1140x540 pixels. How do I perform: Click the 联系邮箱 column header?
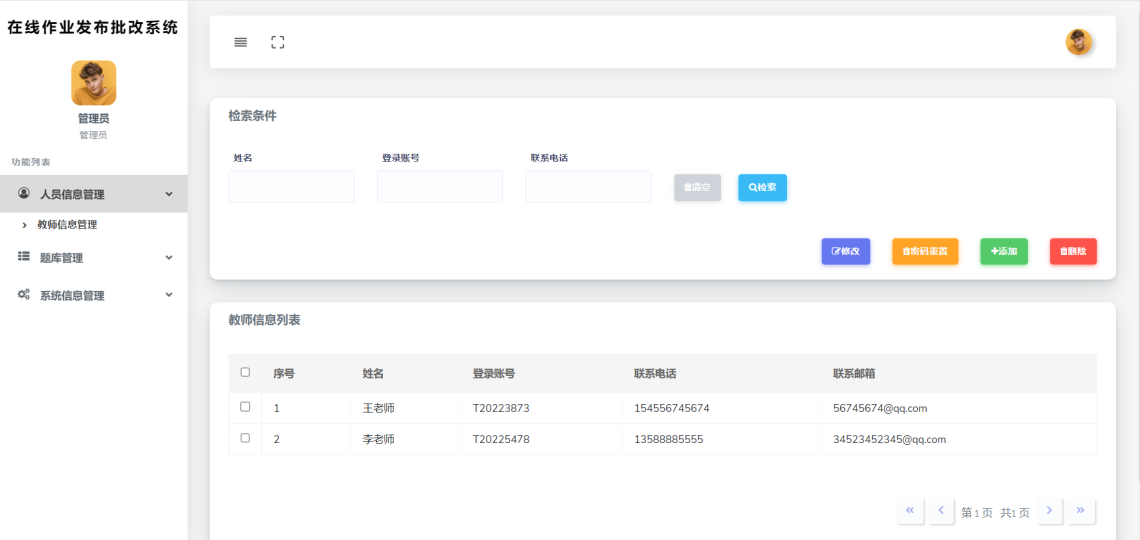(854, 374)
